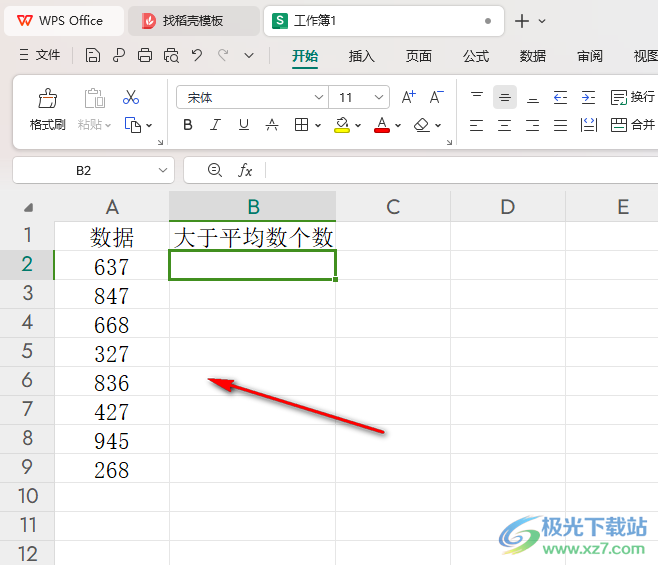Open the 文件 menu
658x565 pixels.
pos(40,55)
